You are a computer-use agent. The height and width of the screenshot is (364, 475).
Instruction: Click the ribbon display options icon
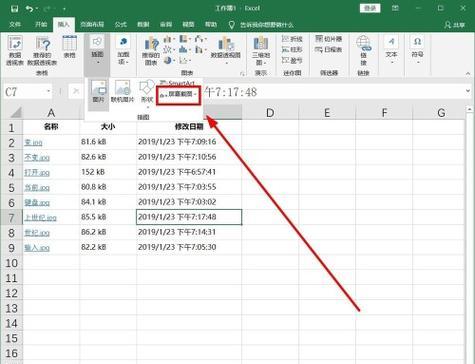395,8
